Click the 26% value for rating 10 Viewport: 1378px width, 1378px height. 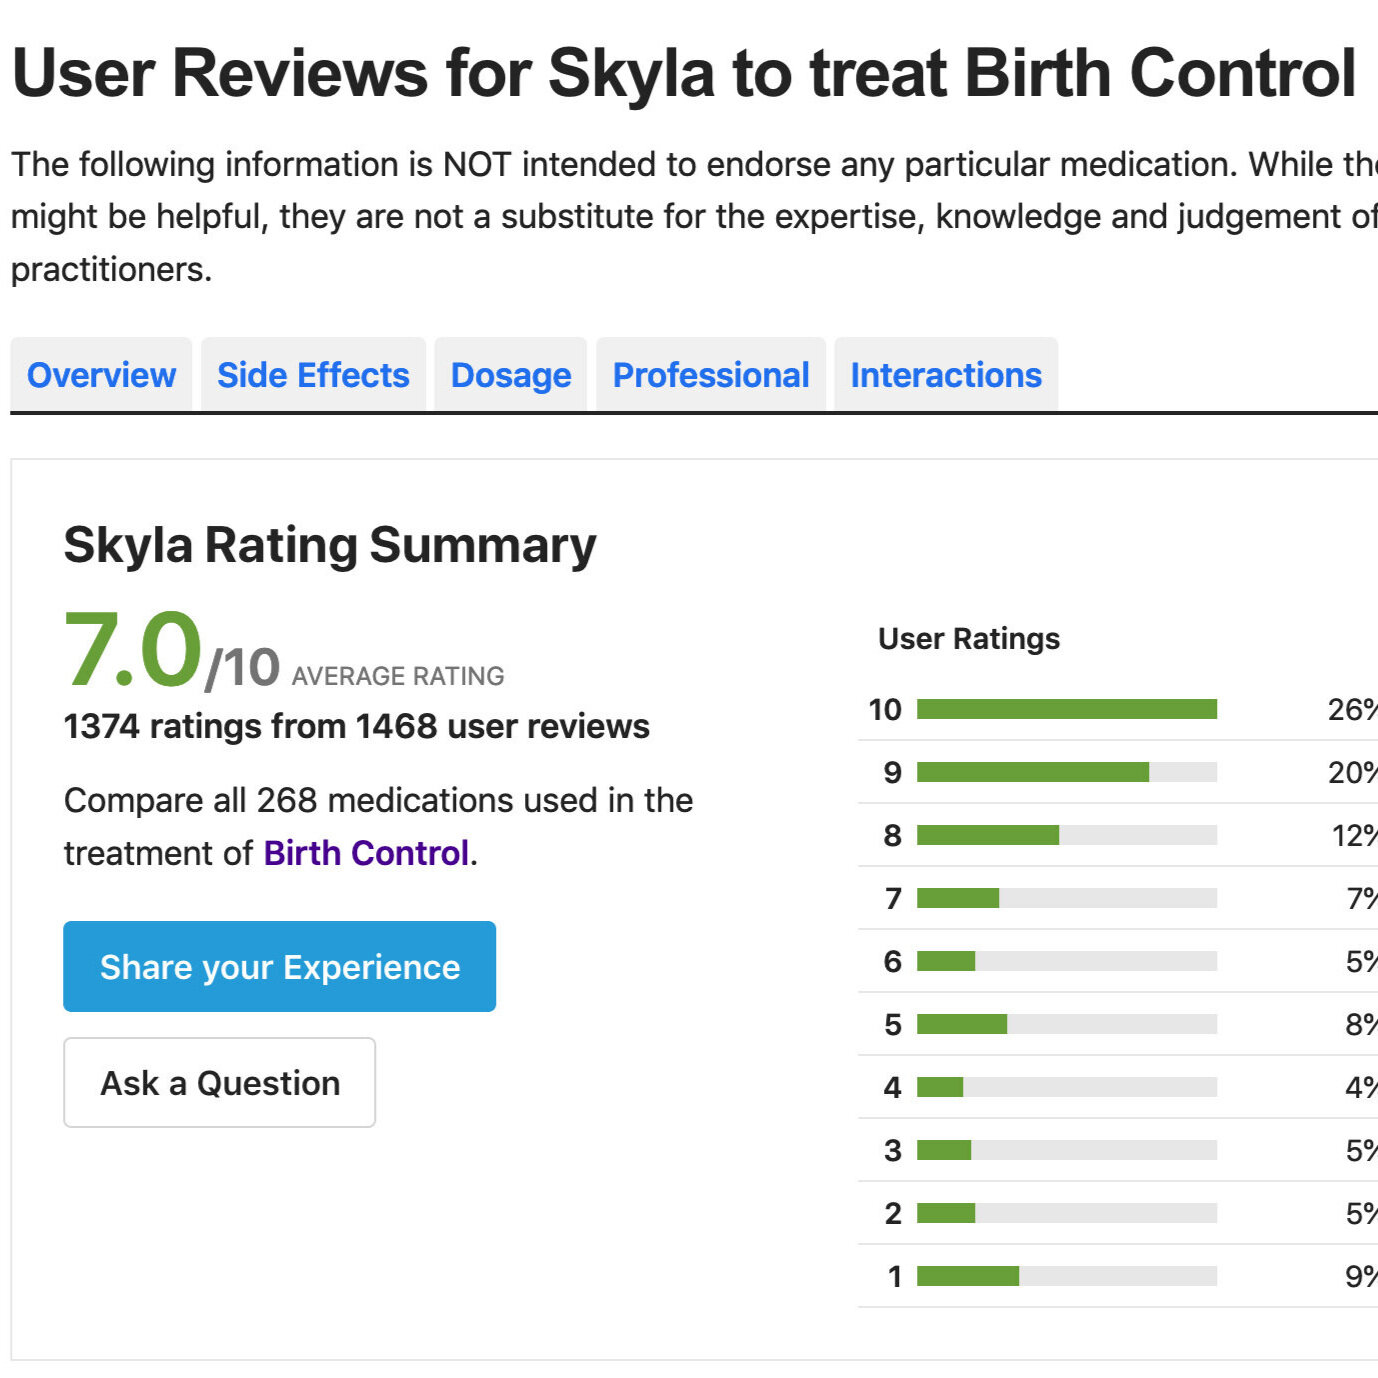(x=1352, y=709)
